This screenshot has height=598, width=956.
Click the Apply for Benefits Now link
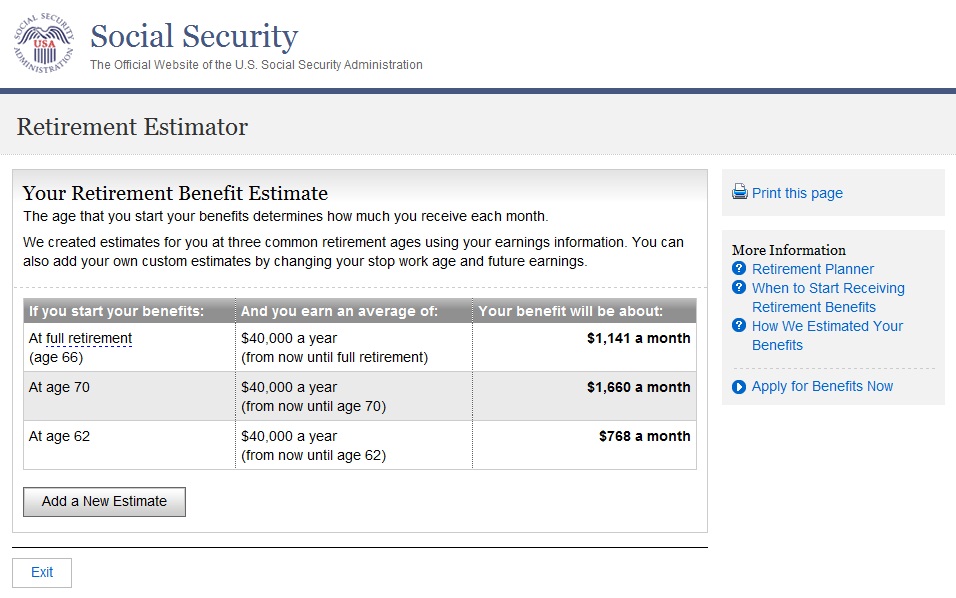click(x=822, y=387)
